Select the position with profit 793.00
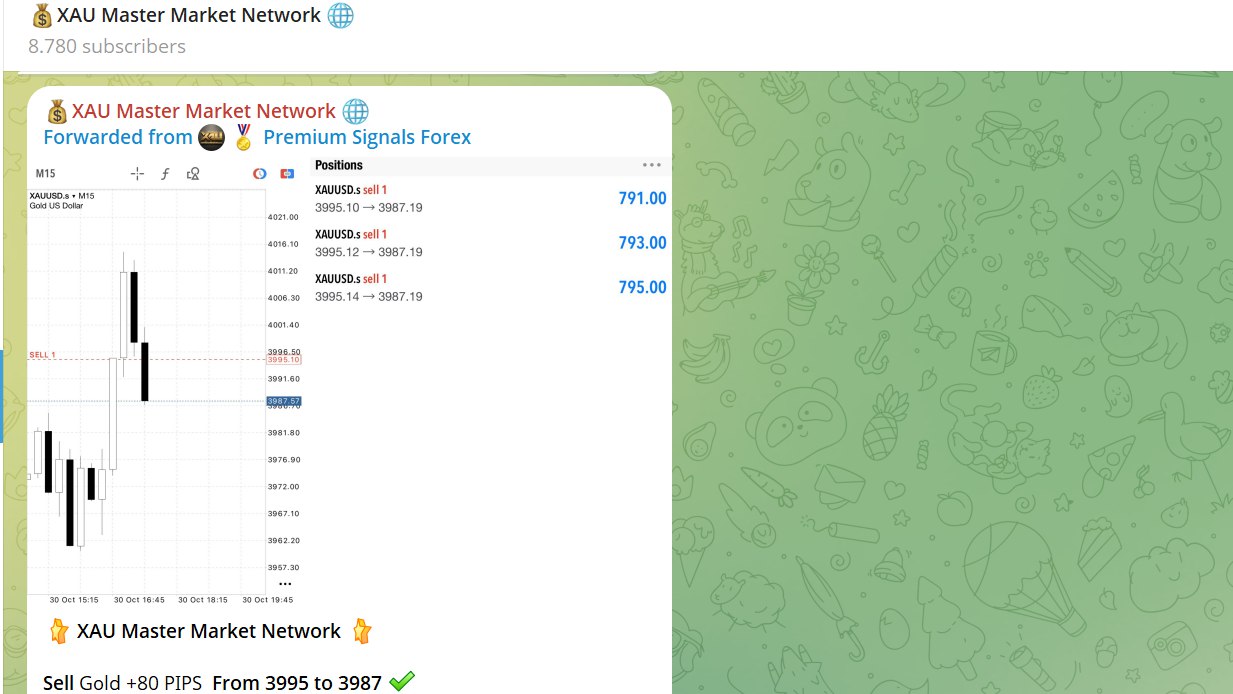 (490, 243)
